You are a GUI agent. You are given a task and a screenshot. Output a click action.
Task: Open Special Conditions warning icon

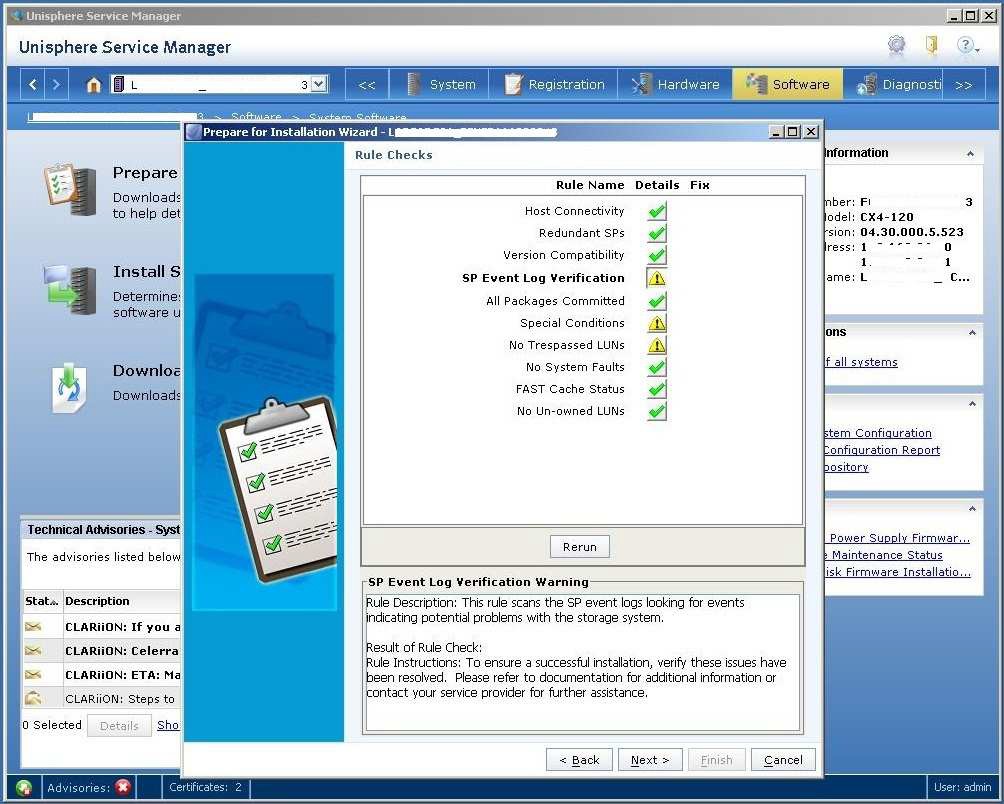656,323
